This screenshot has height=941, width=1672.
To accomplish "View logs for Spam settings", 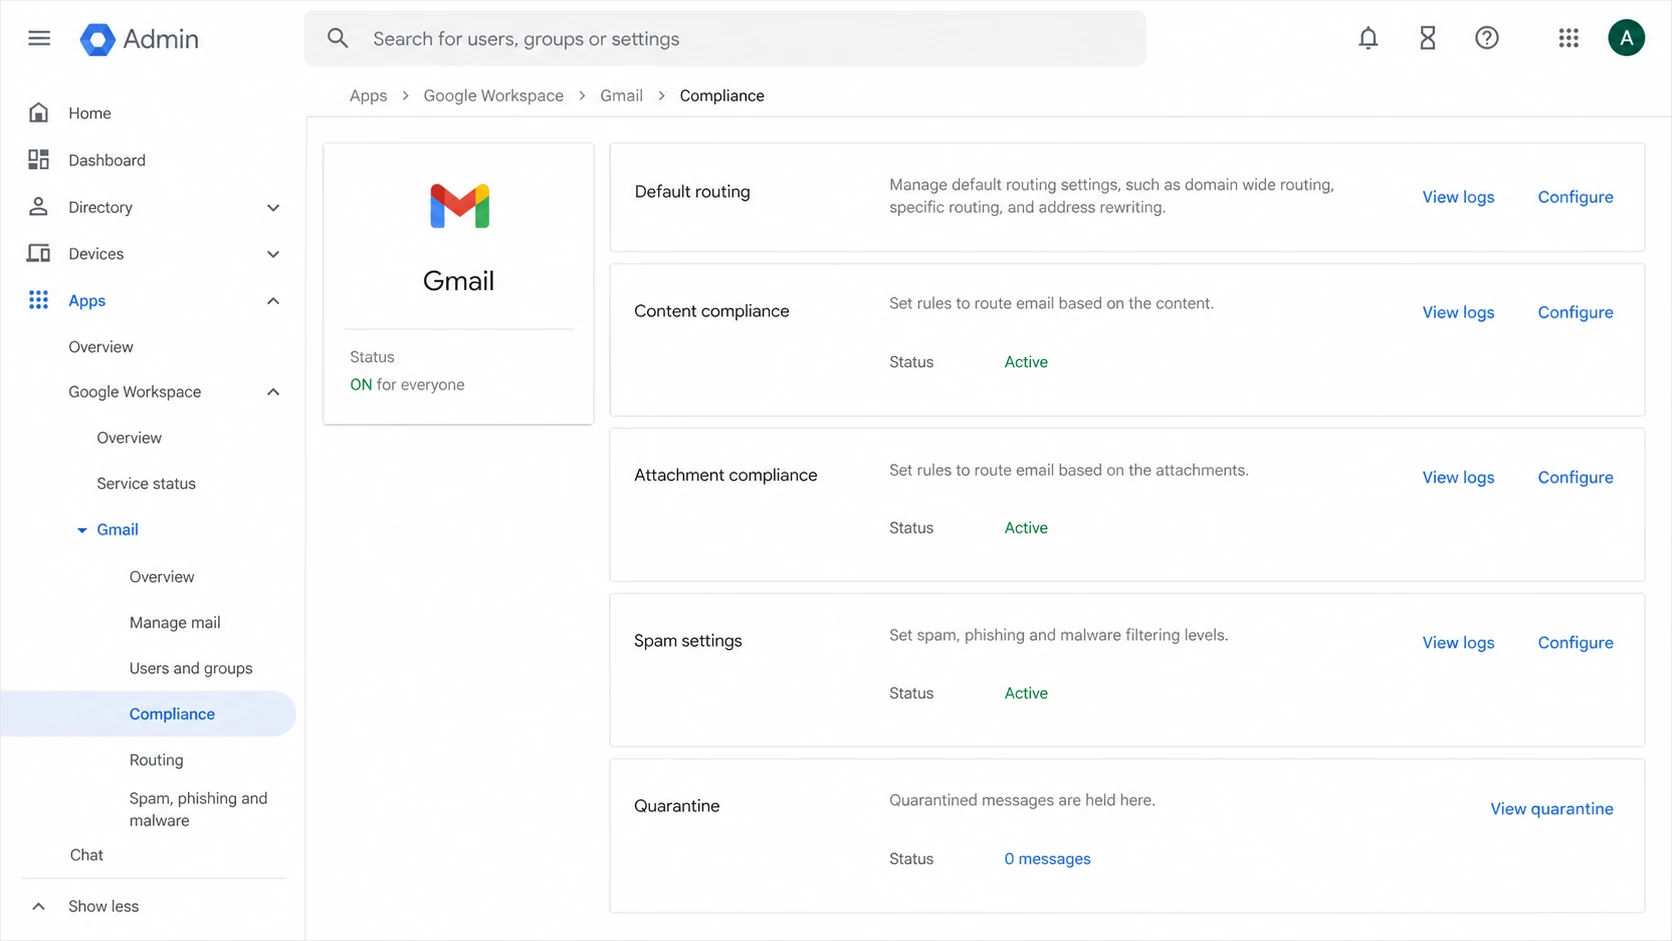I will pos(1458,642).
